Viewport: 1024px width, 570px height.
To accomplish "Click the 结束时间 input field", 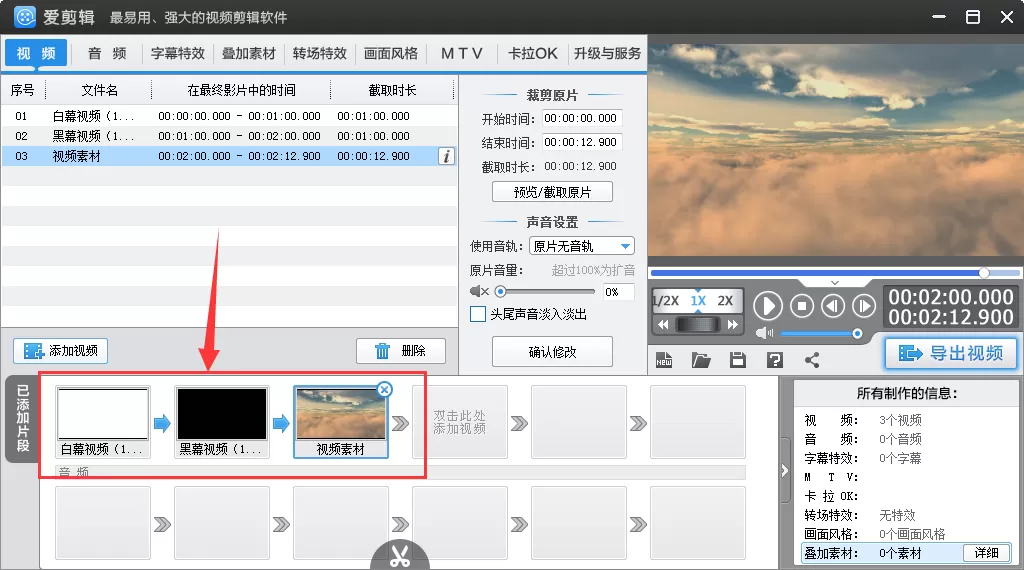I will [x=582, y=142].
